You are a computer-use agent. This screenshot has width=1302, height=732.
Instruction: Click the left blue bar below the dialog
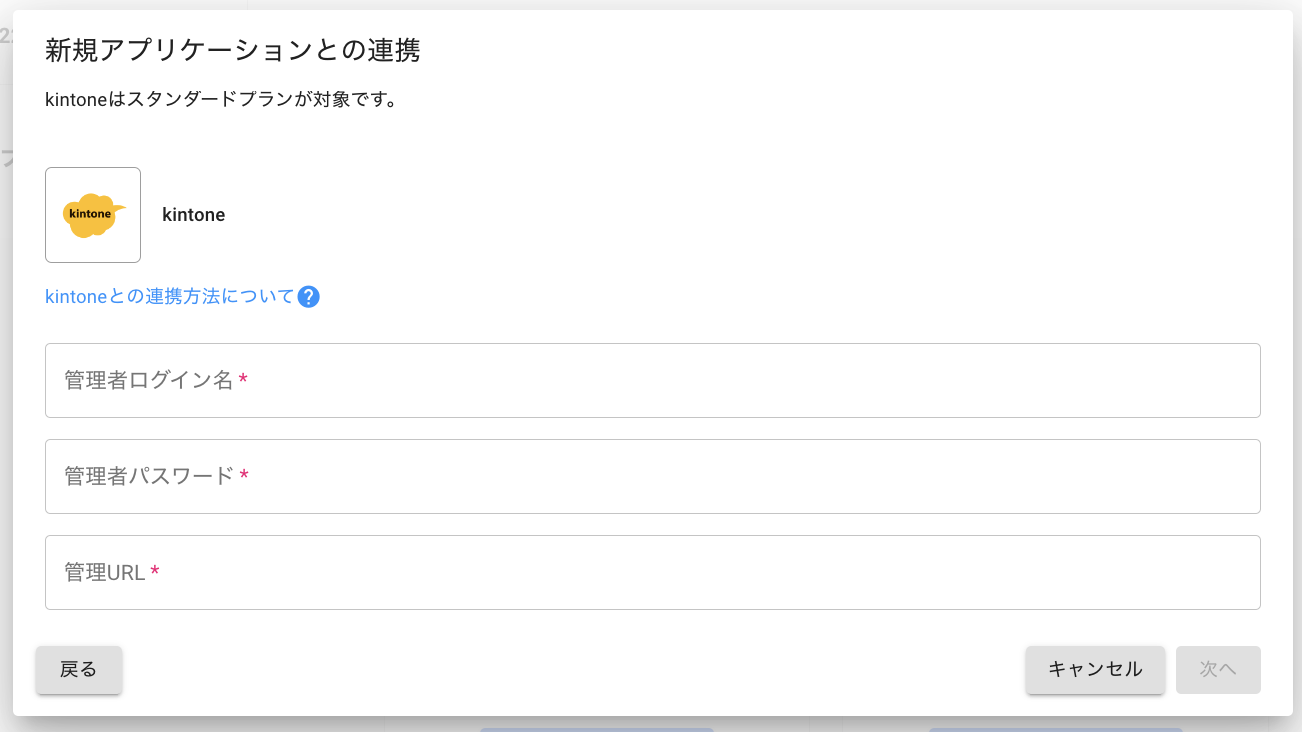[x=596, y=728]
